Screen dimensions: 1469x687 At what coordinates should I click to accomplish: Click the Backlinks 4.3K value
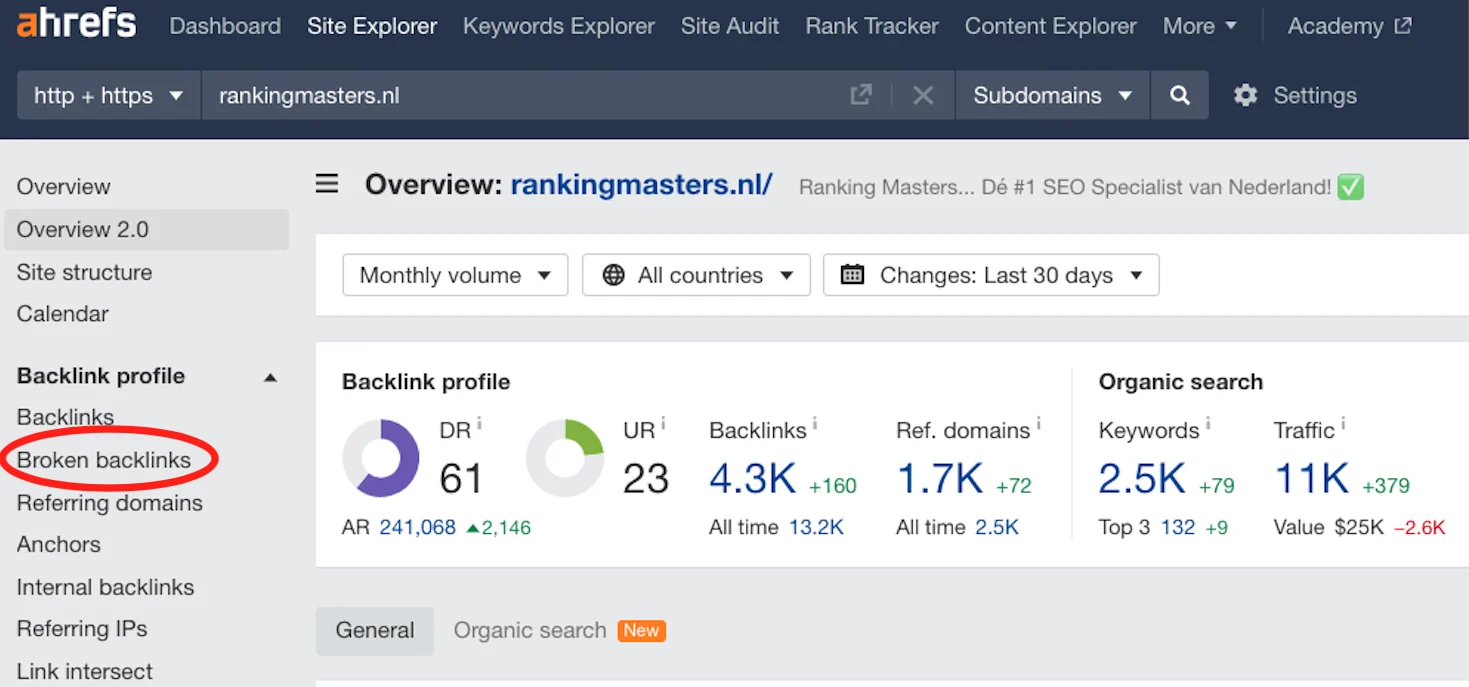[752, 479]
